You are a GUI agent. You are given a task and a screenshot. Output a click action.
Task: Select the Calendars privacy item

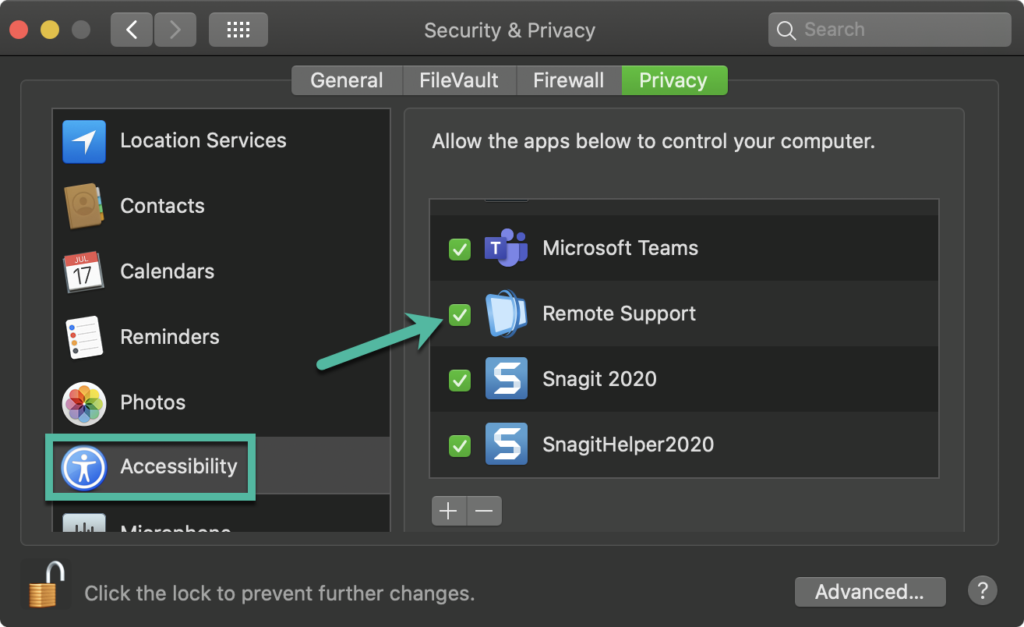point(167,271)
